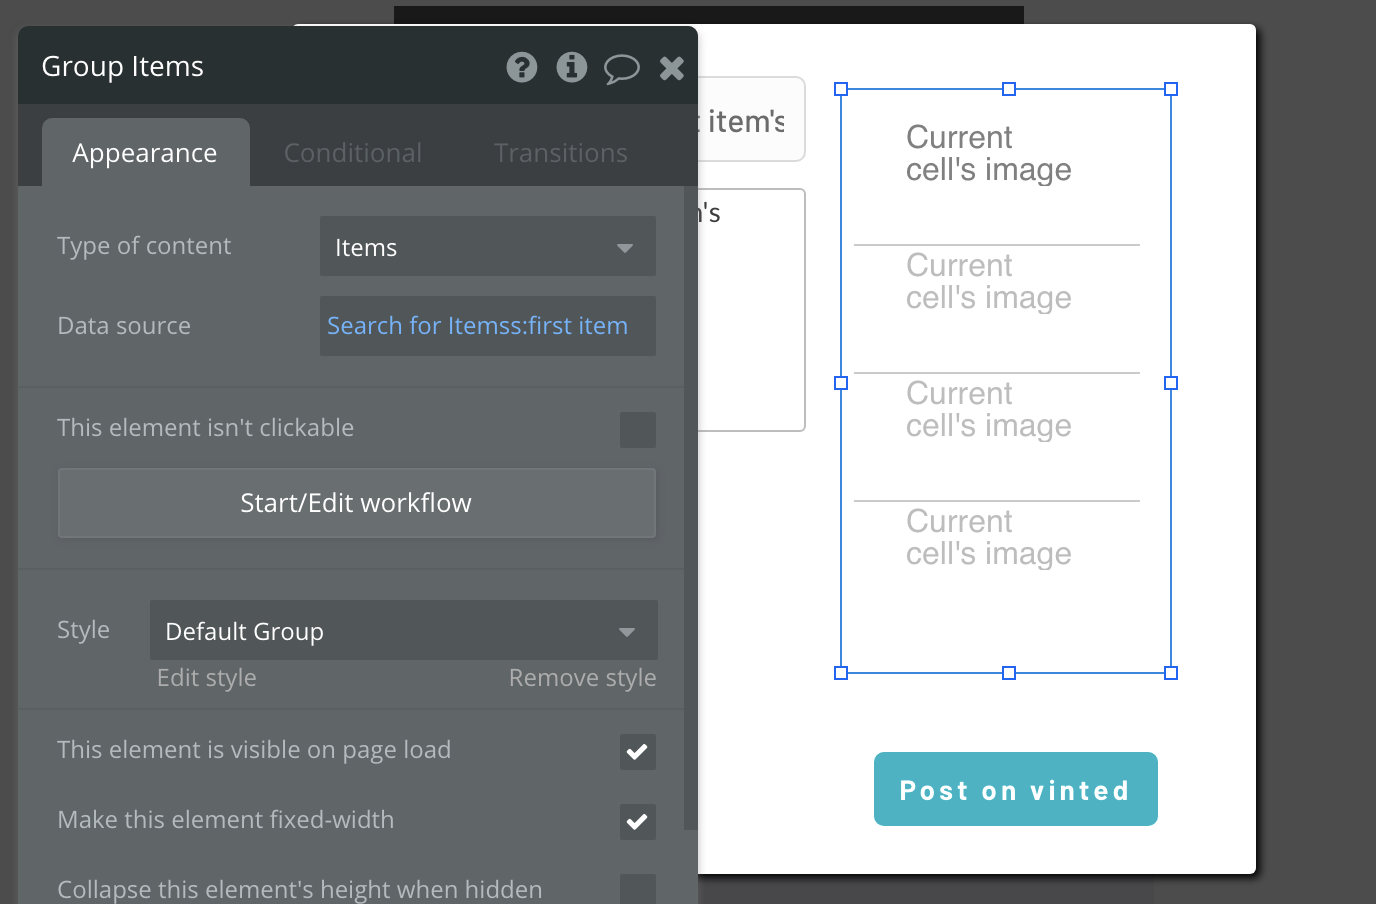
Task: Edit the Data source expression field
Action: coord(487,326)
